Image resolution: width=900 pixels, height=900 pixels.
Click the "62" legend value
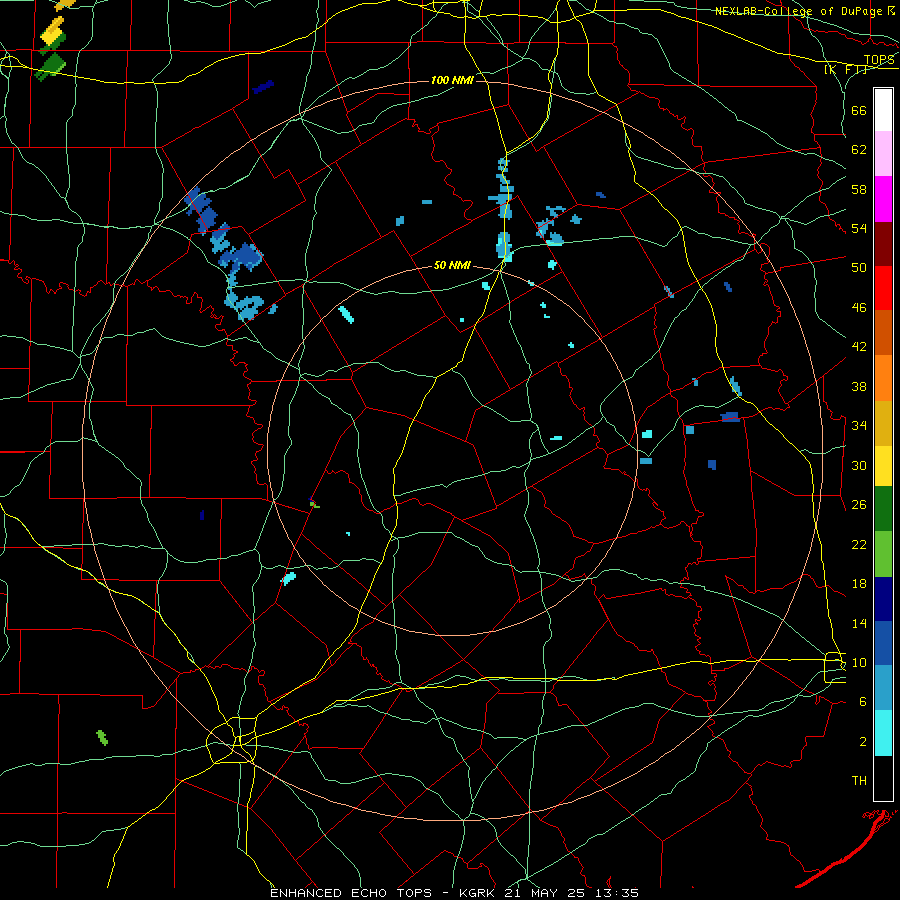859,150
